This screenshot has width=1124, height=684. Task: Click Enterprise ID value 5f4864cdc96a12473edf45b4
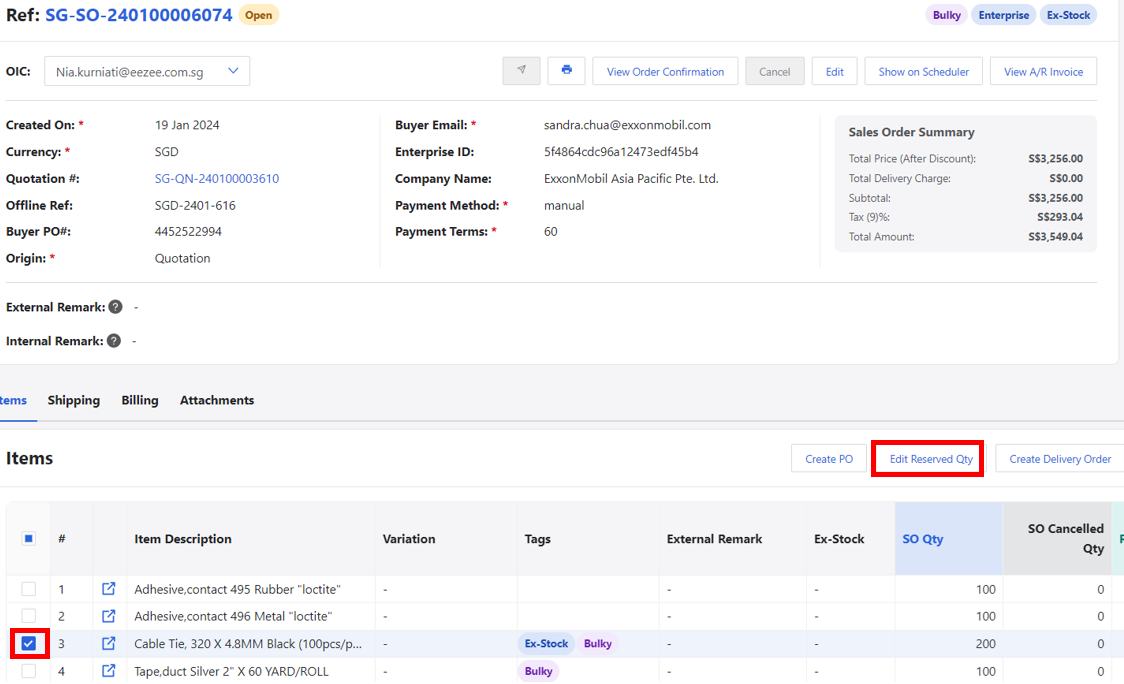(x=621, y=151)
